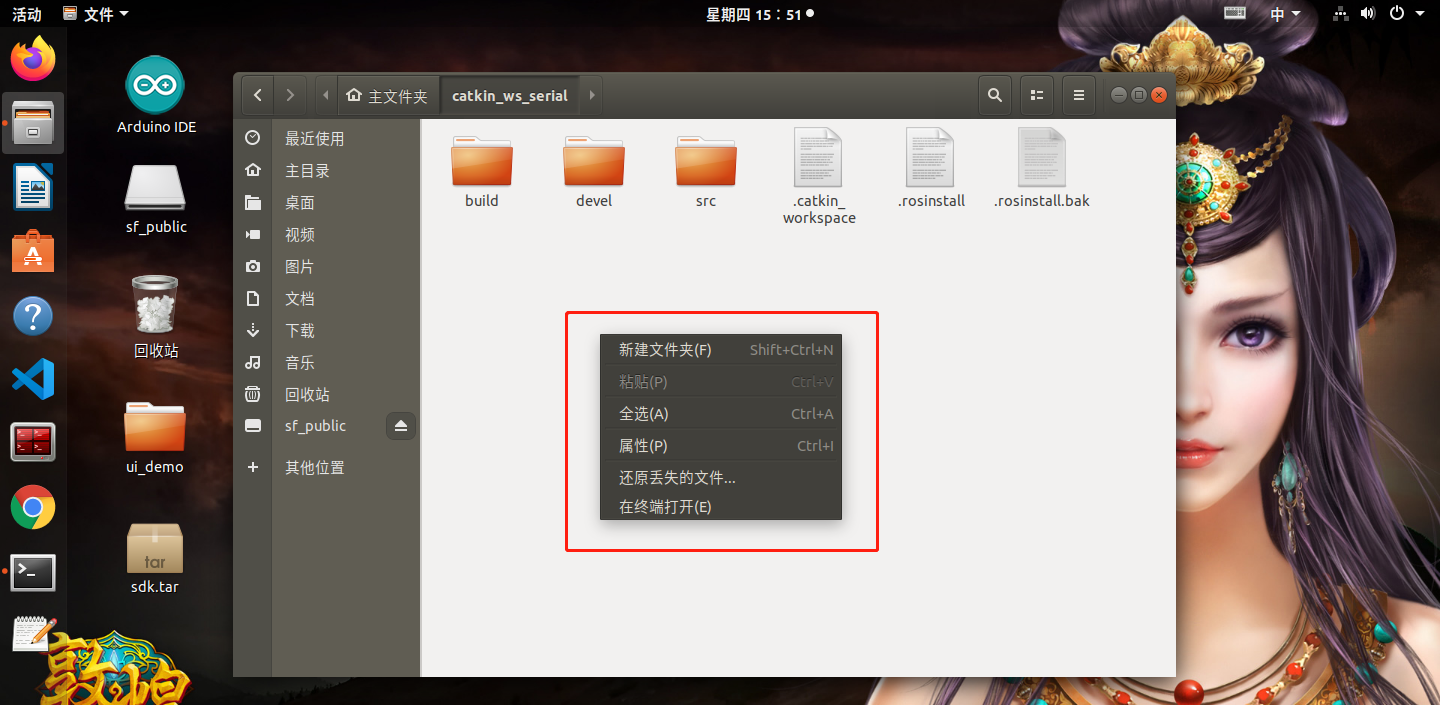
Task: Open 其他位置 in the sidebar
Action: [327, 467]
